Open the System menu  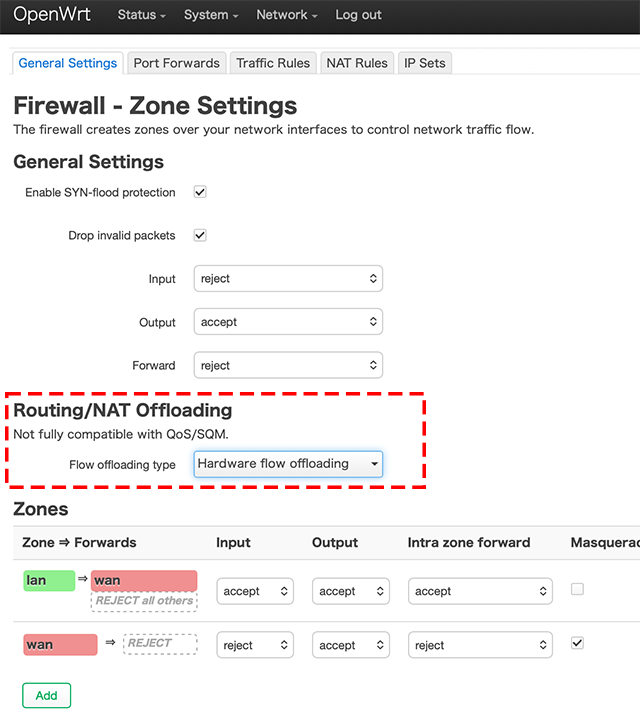point(211,15)
